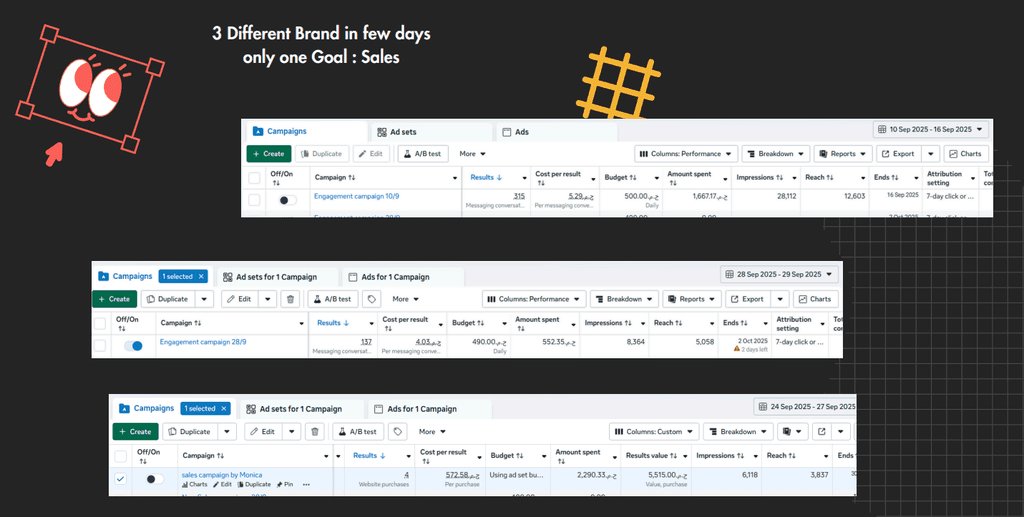Open more options dots for sales campaign by Monica
Screen dimensions: 1024x517
tap(306, 484)
